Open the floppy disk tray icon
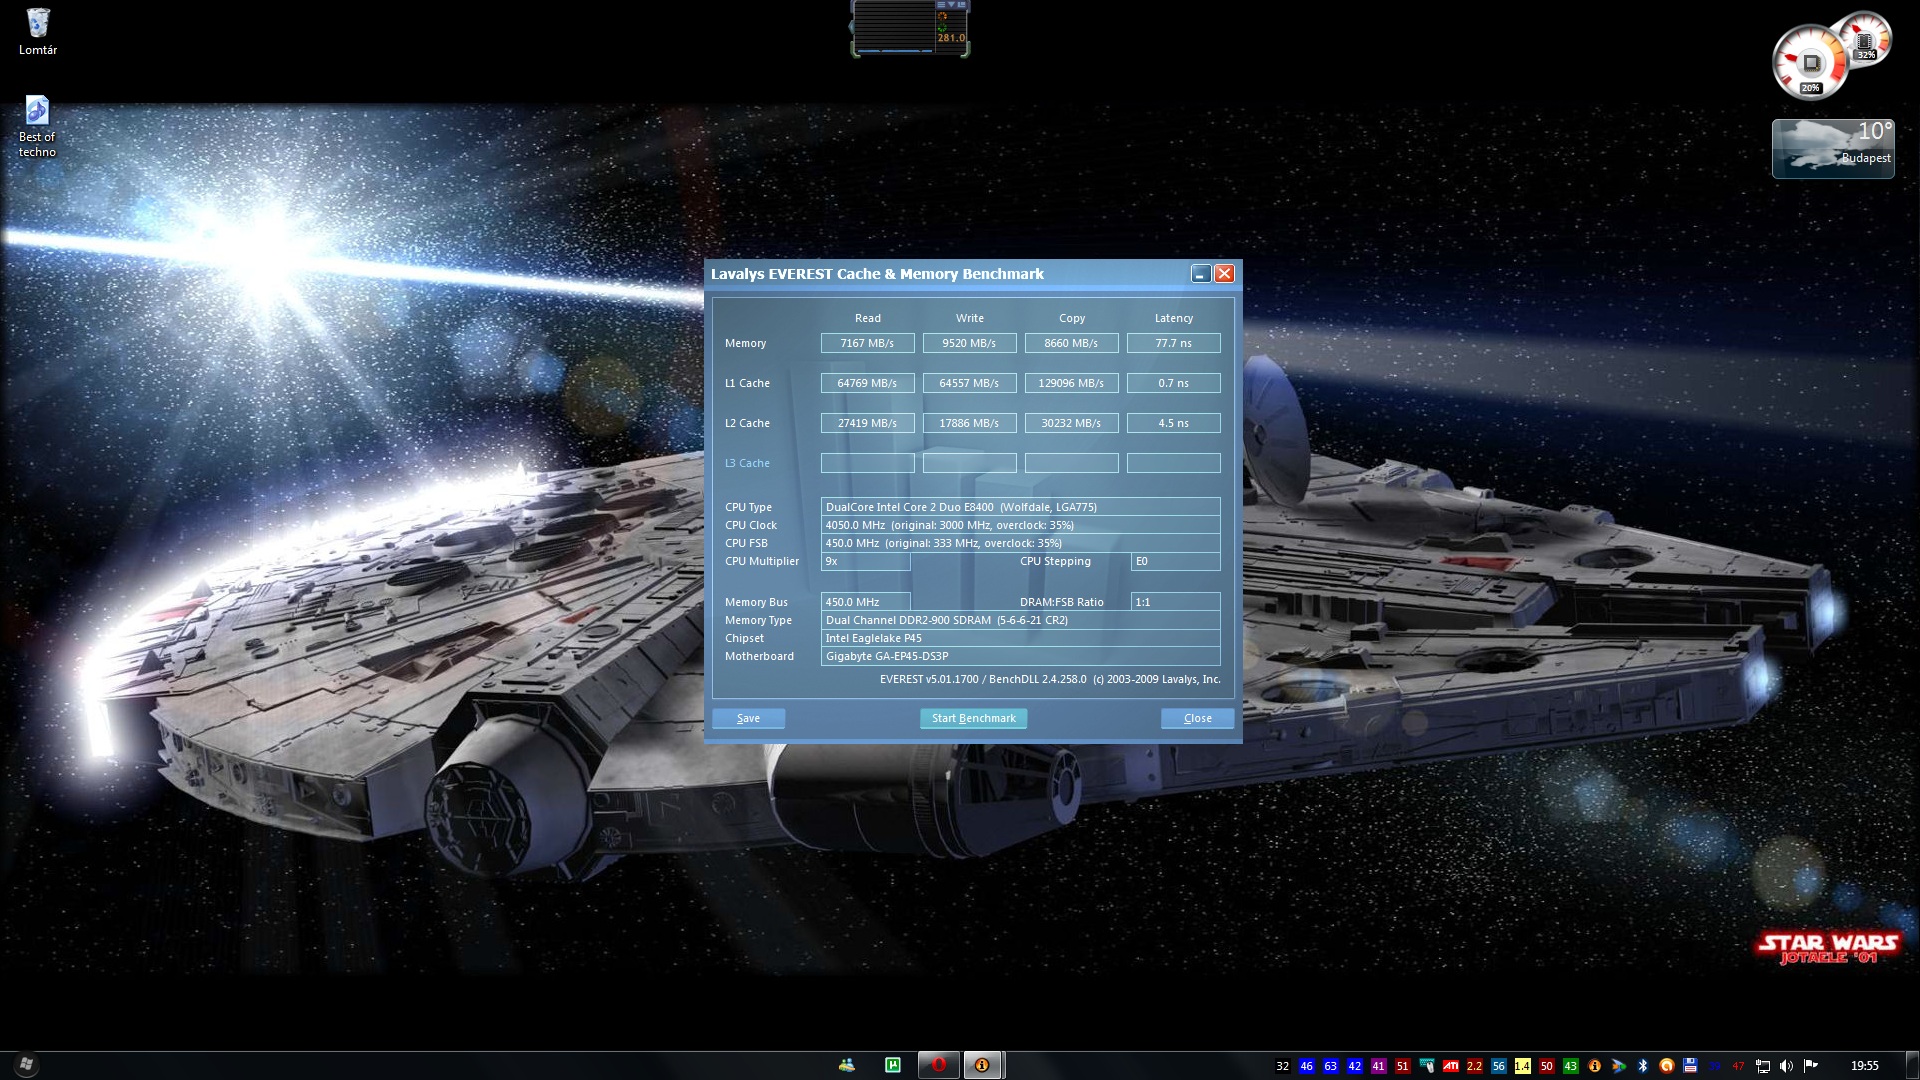The image size is (1920, 1080). (1690, 1066)
